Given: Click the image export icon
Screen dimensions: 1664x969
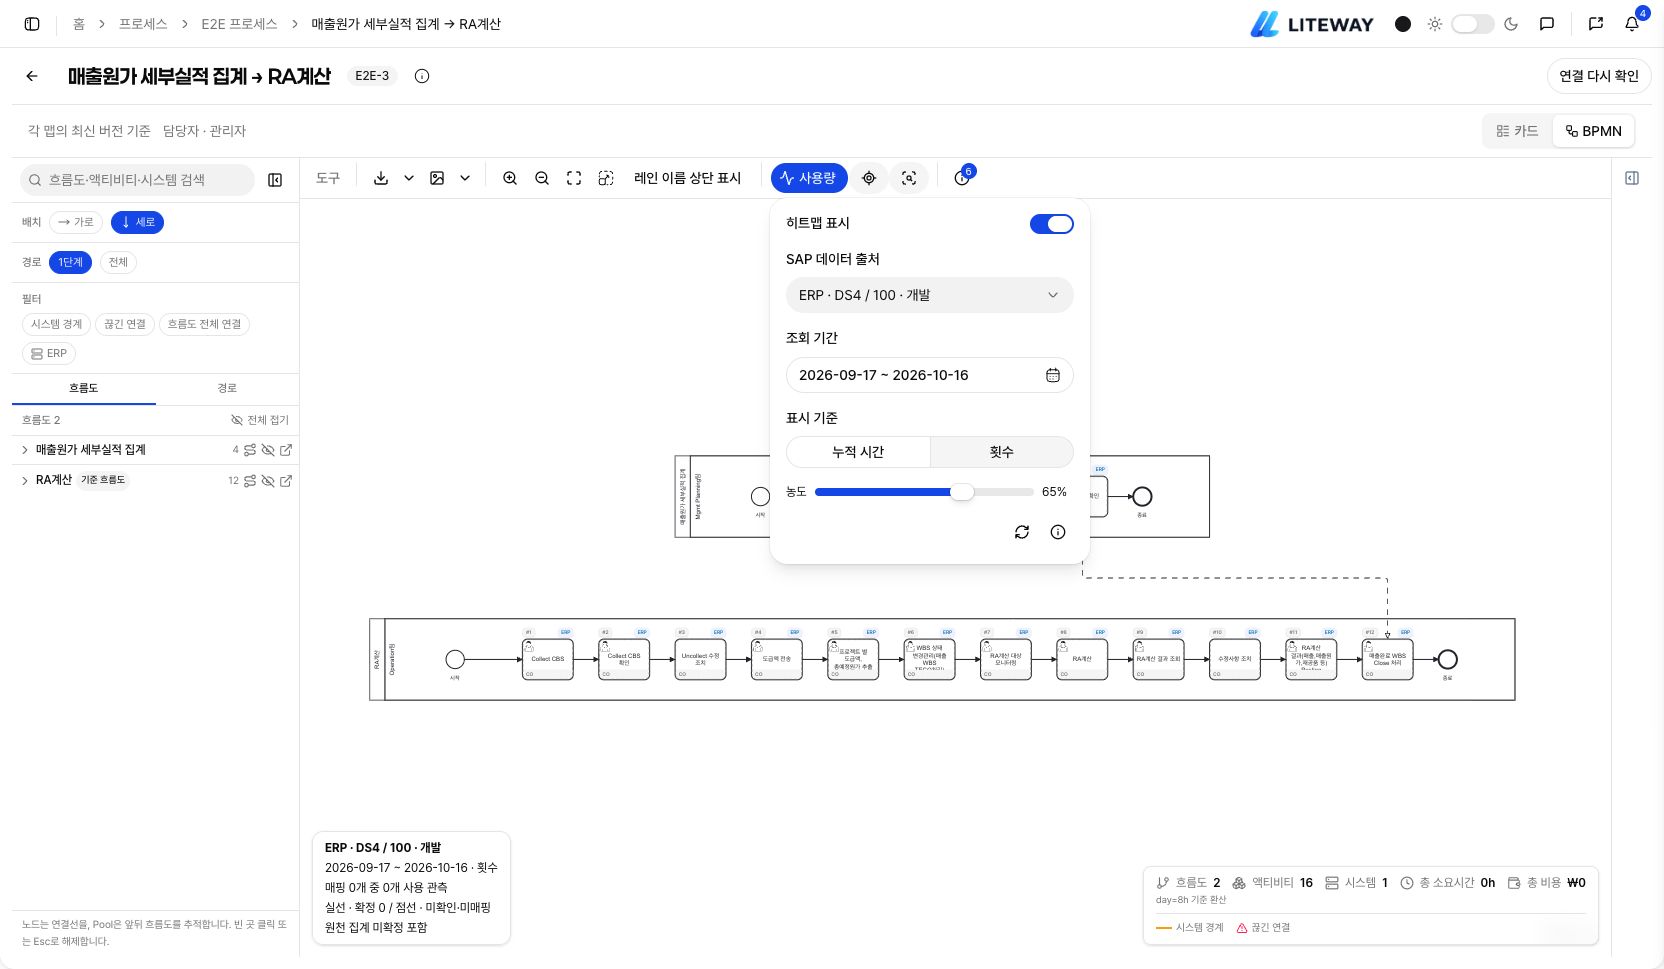Looking at the screenshot, I should pyautogui.click(x=437, y=178).
